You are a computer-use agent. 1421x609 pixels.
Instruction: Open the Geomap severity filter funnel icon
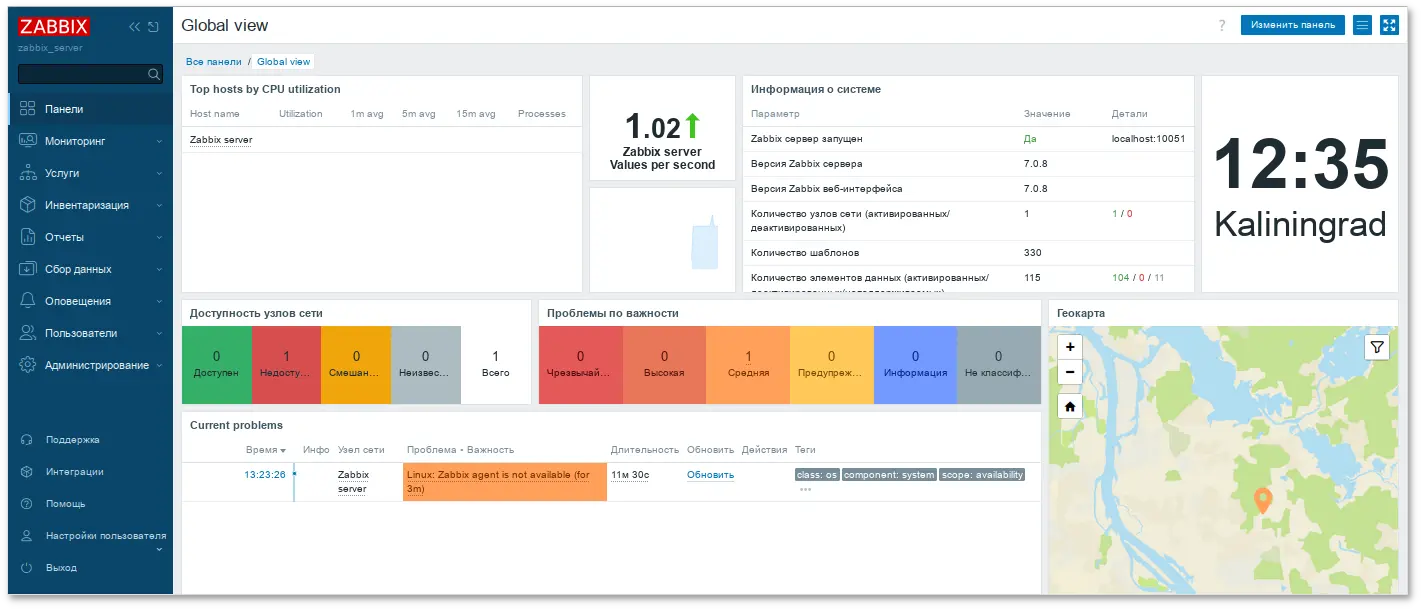[1377, 346]
